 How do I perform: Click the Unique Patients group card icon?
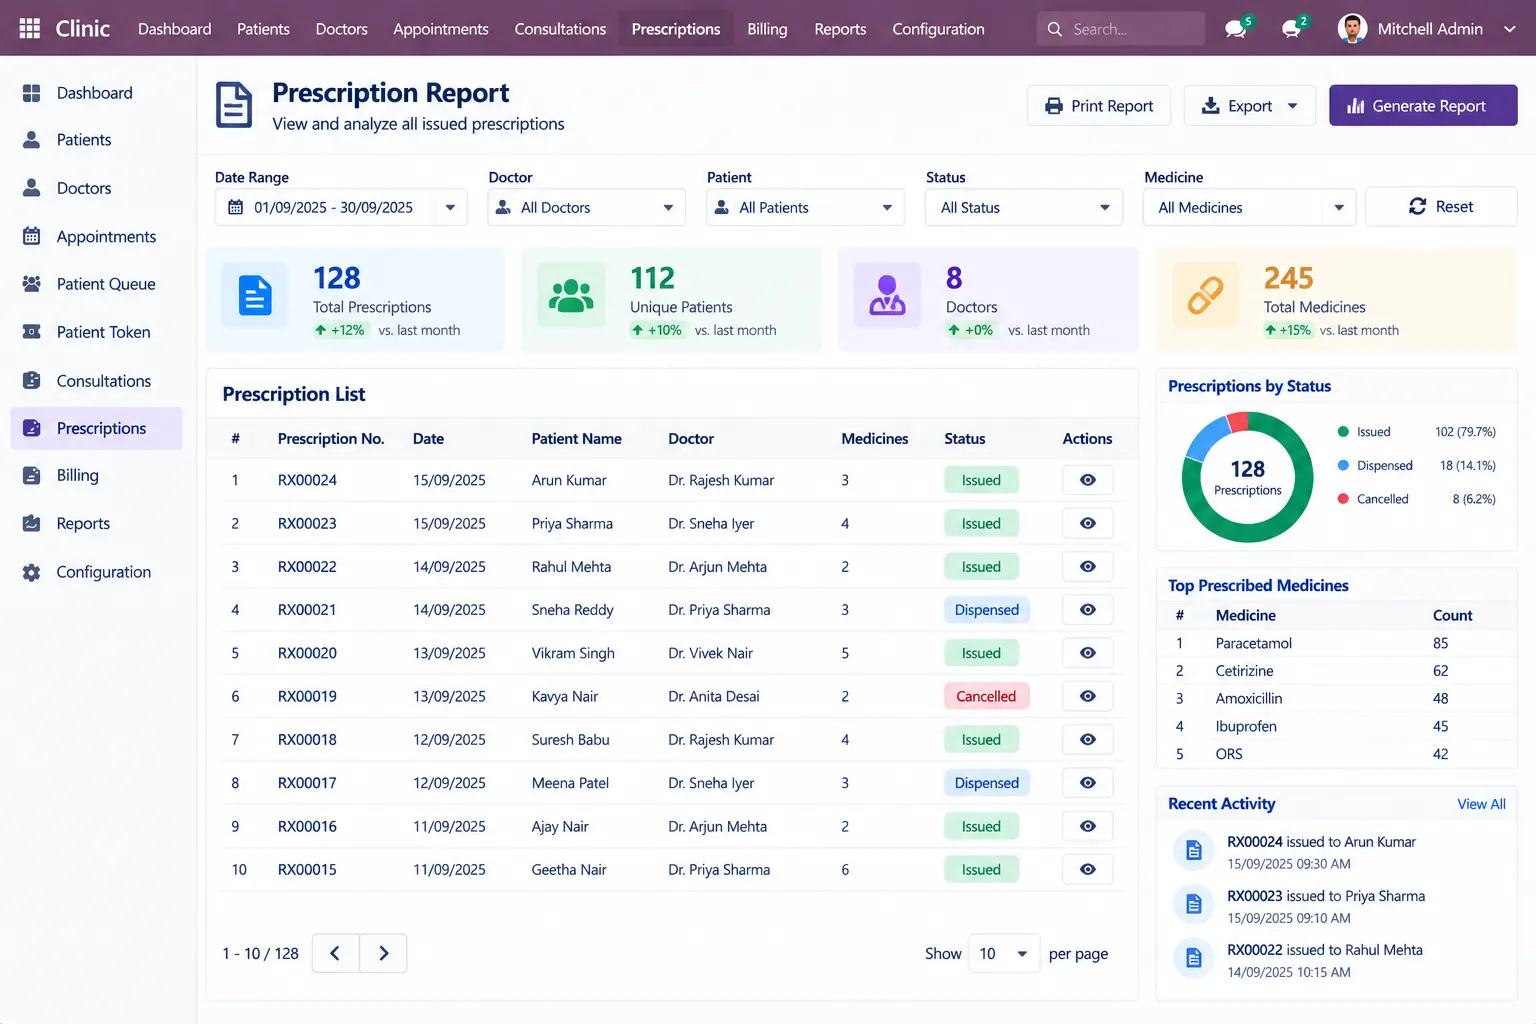click(571, 296)
